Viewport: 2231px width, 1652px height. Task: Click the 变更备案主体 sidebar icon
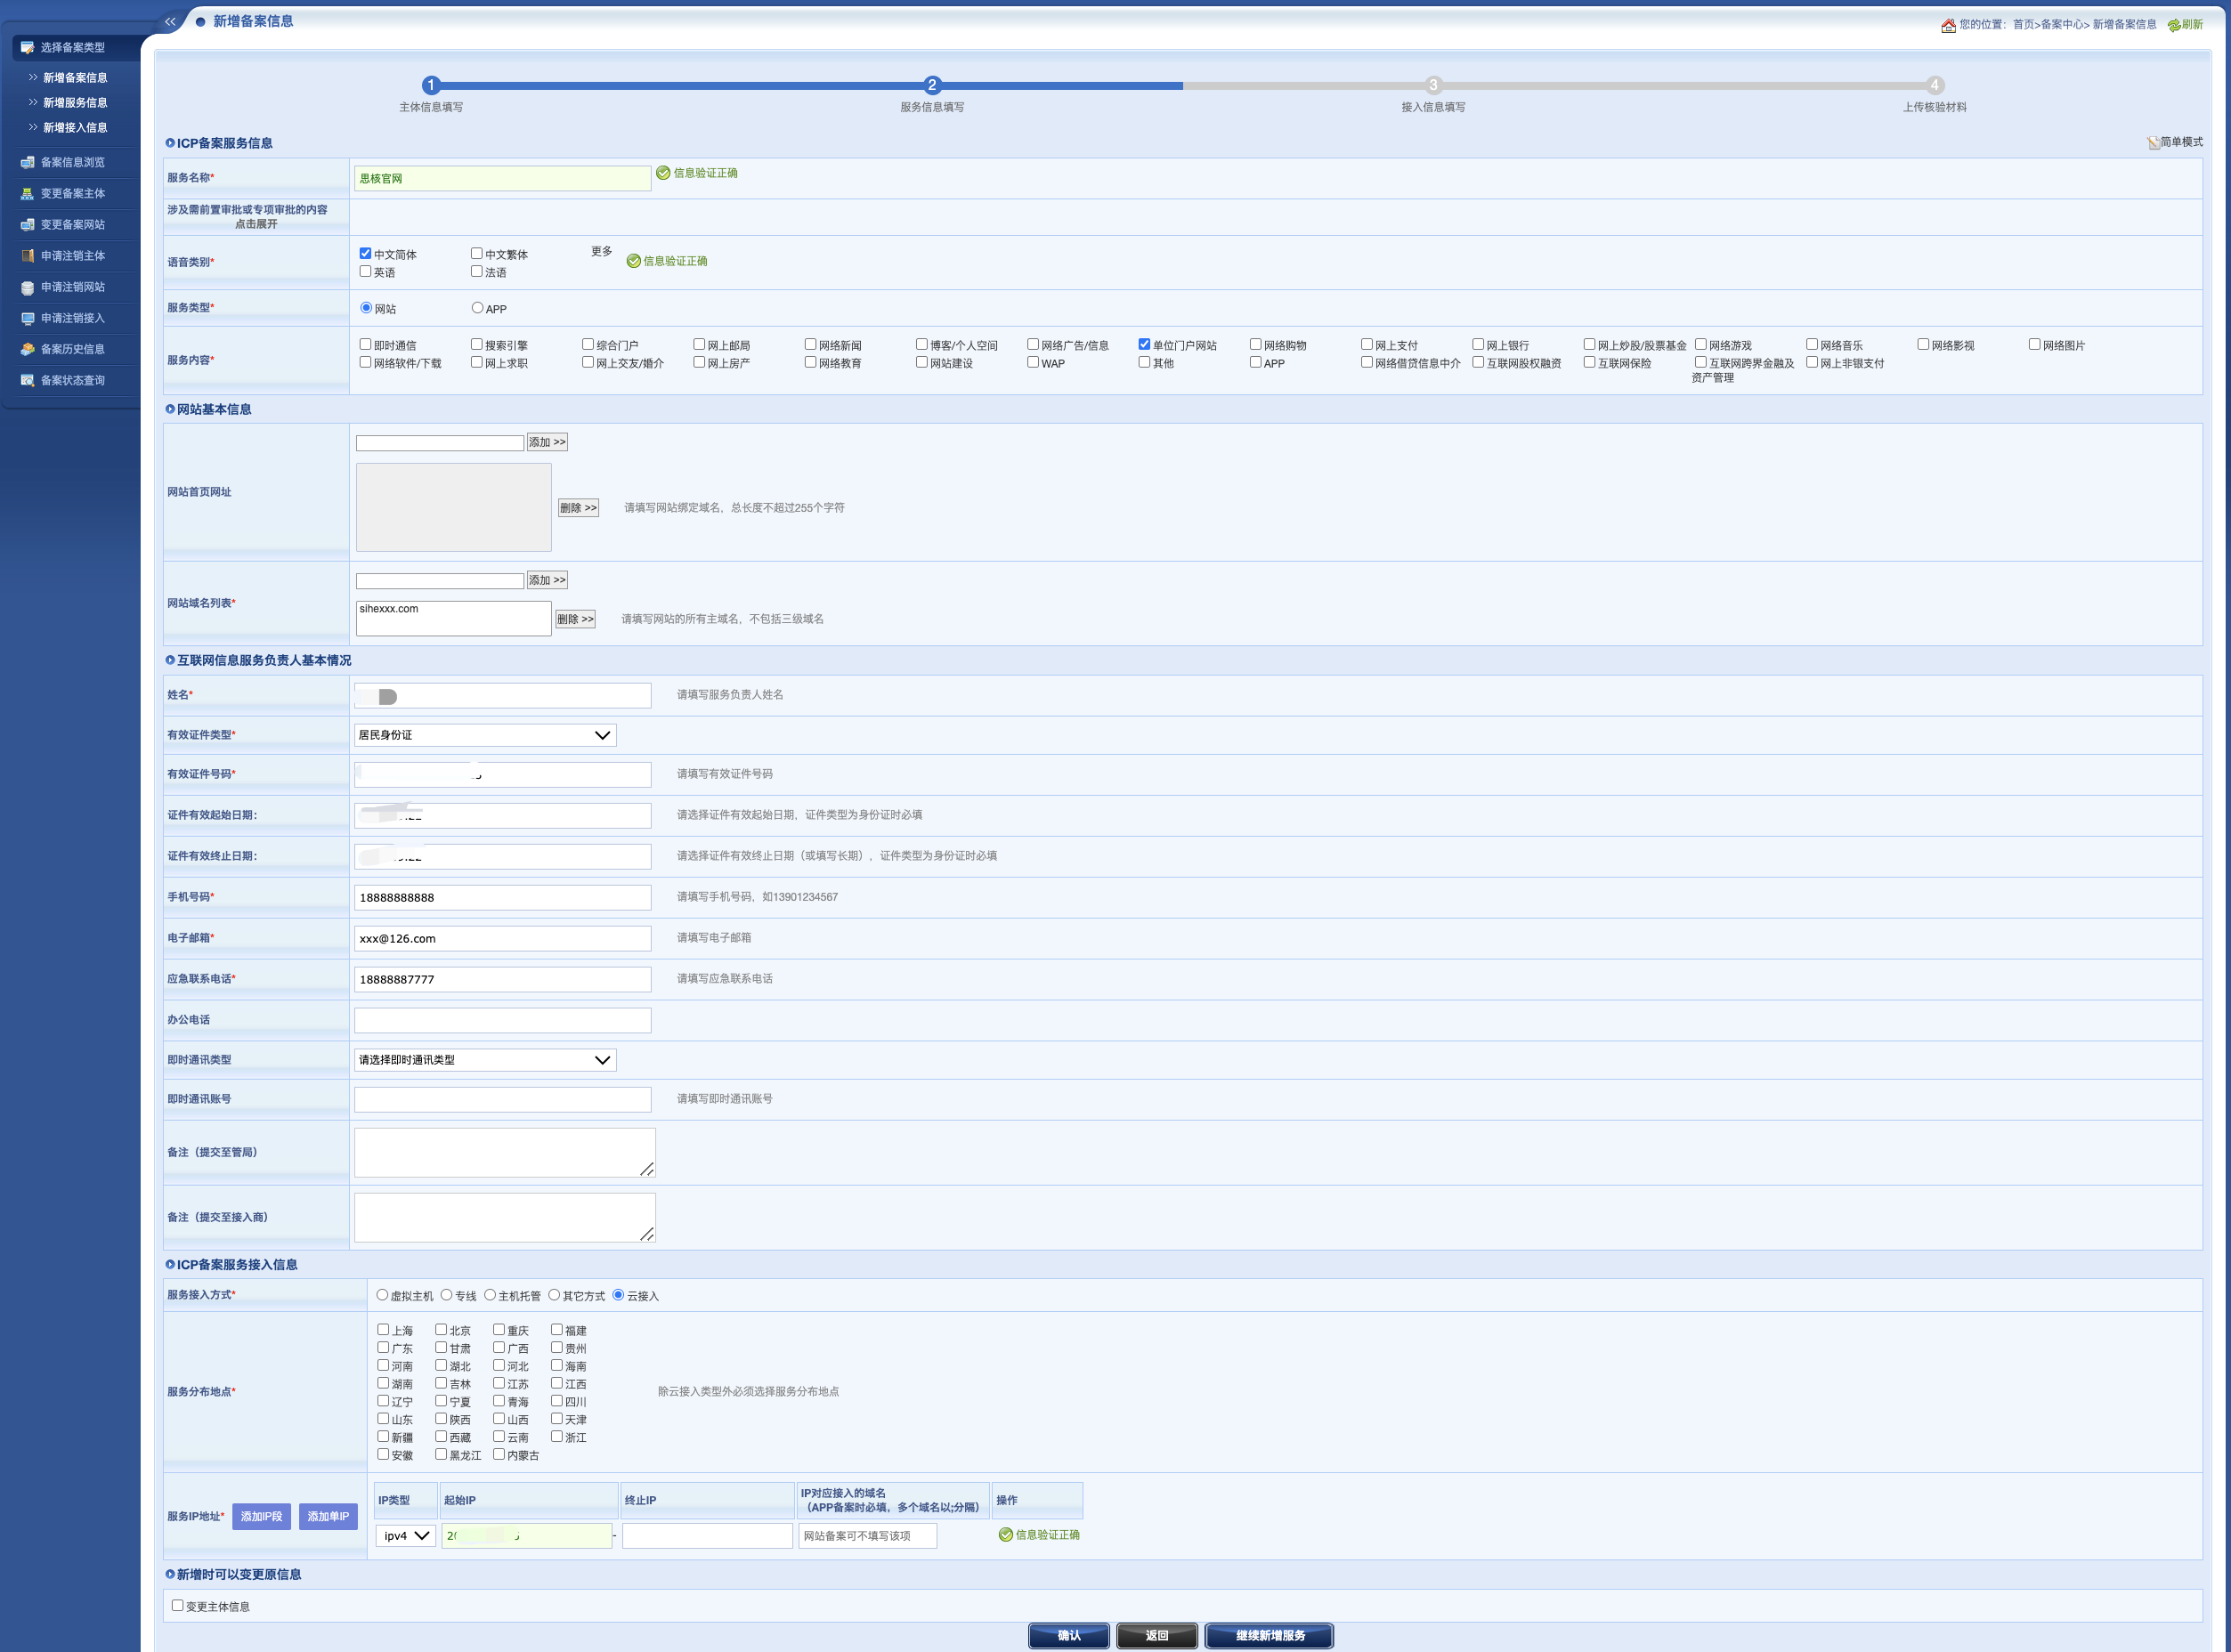click(28, 194)
